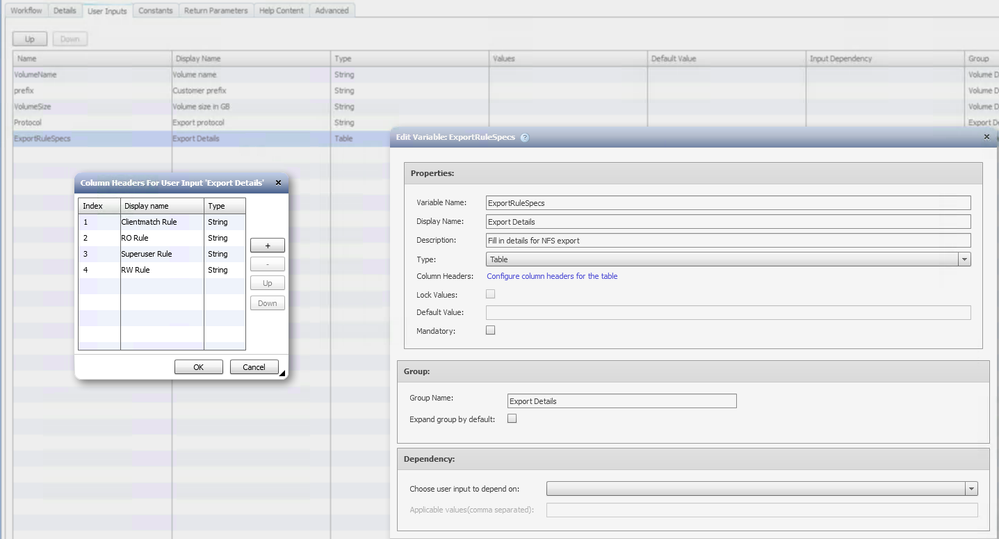Click the Up button above the inputs table
Viewport: 999px width, 539px height.
[29, 39]
